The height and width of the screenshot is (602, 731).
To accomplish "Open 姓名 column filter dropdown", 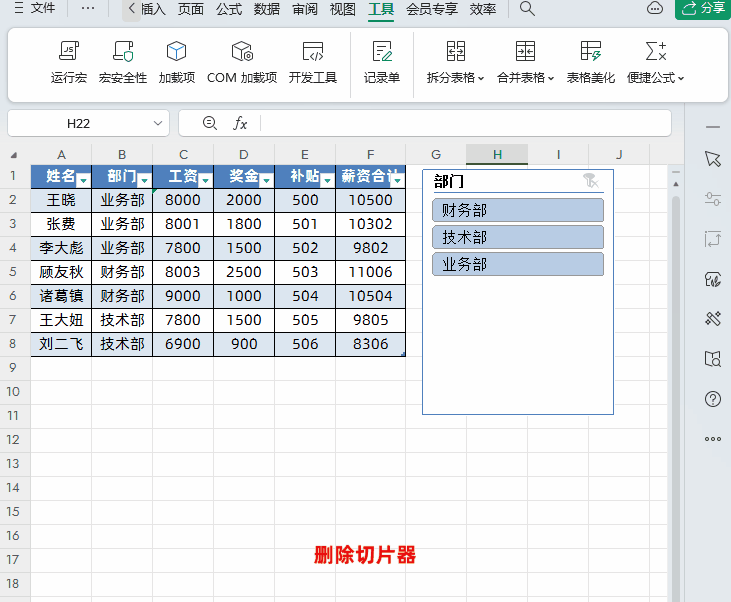I will click(83, 180).
